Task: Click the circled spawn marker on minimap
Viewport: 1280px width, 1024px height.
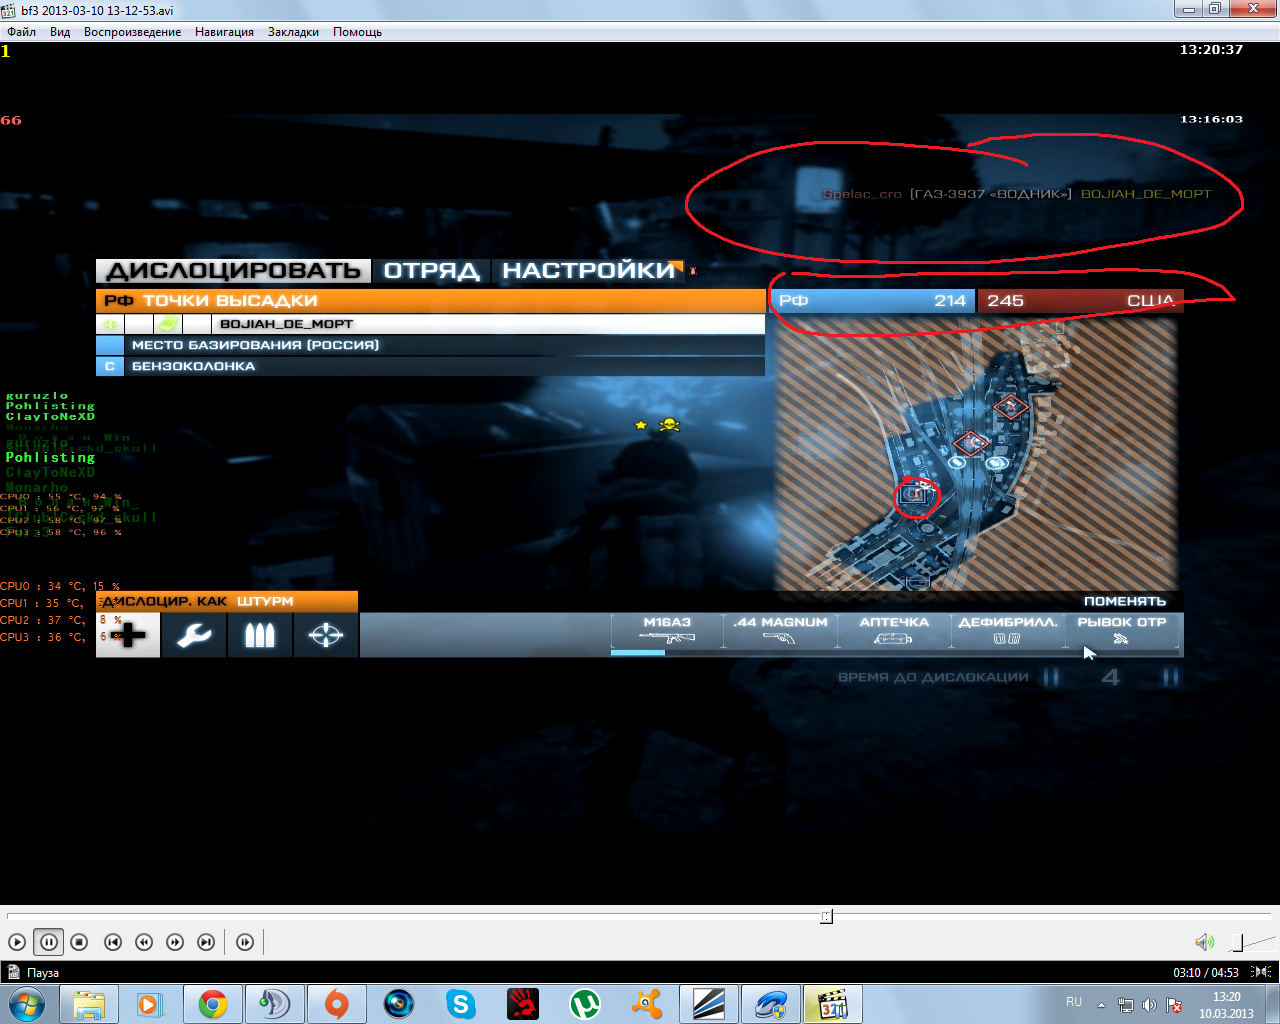Action: pos(915,494)
